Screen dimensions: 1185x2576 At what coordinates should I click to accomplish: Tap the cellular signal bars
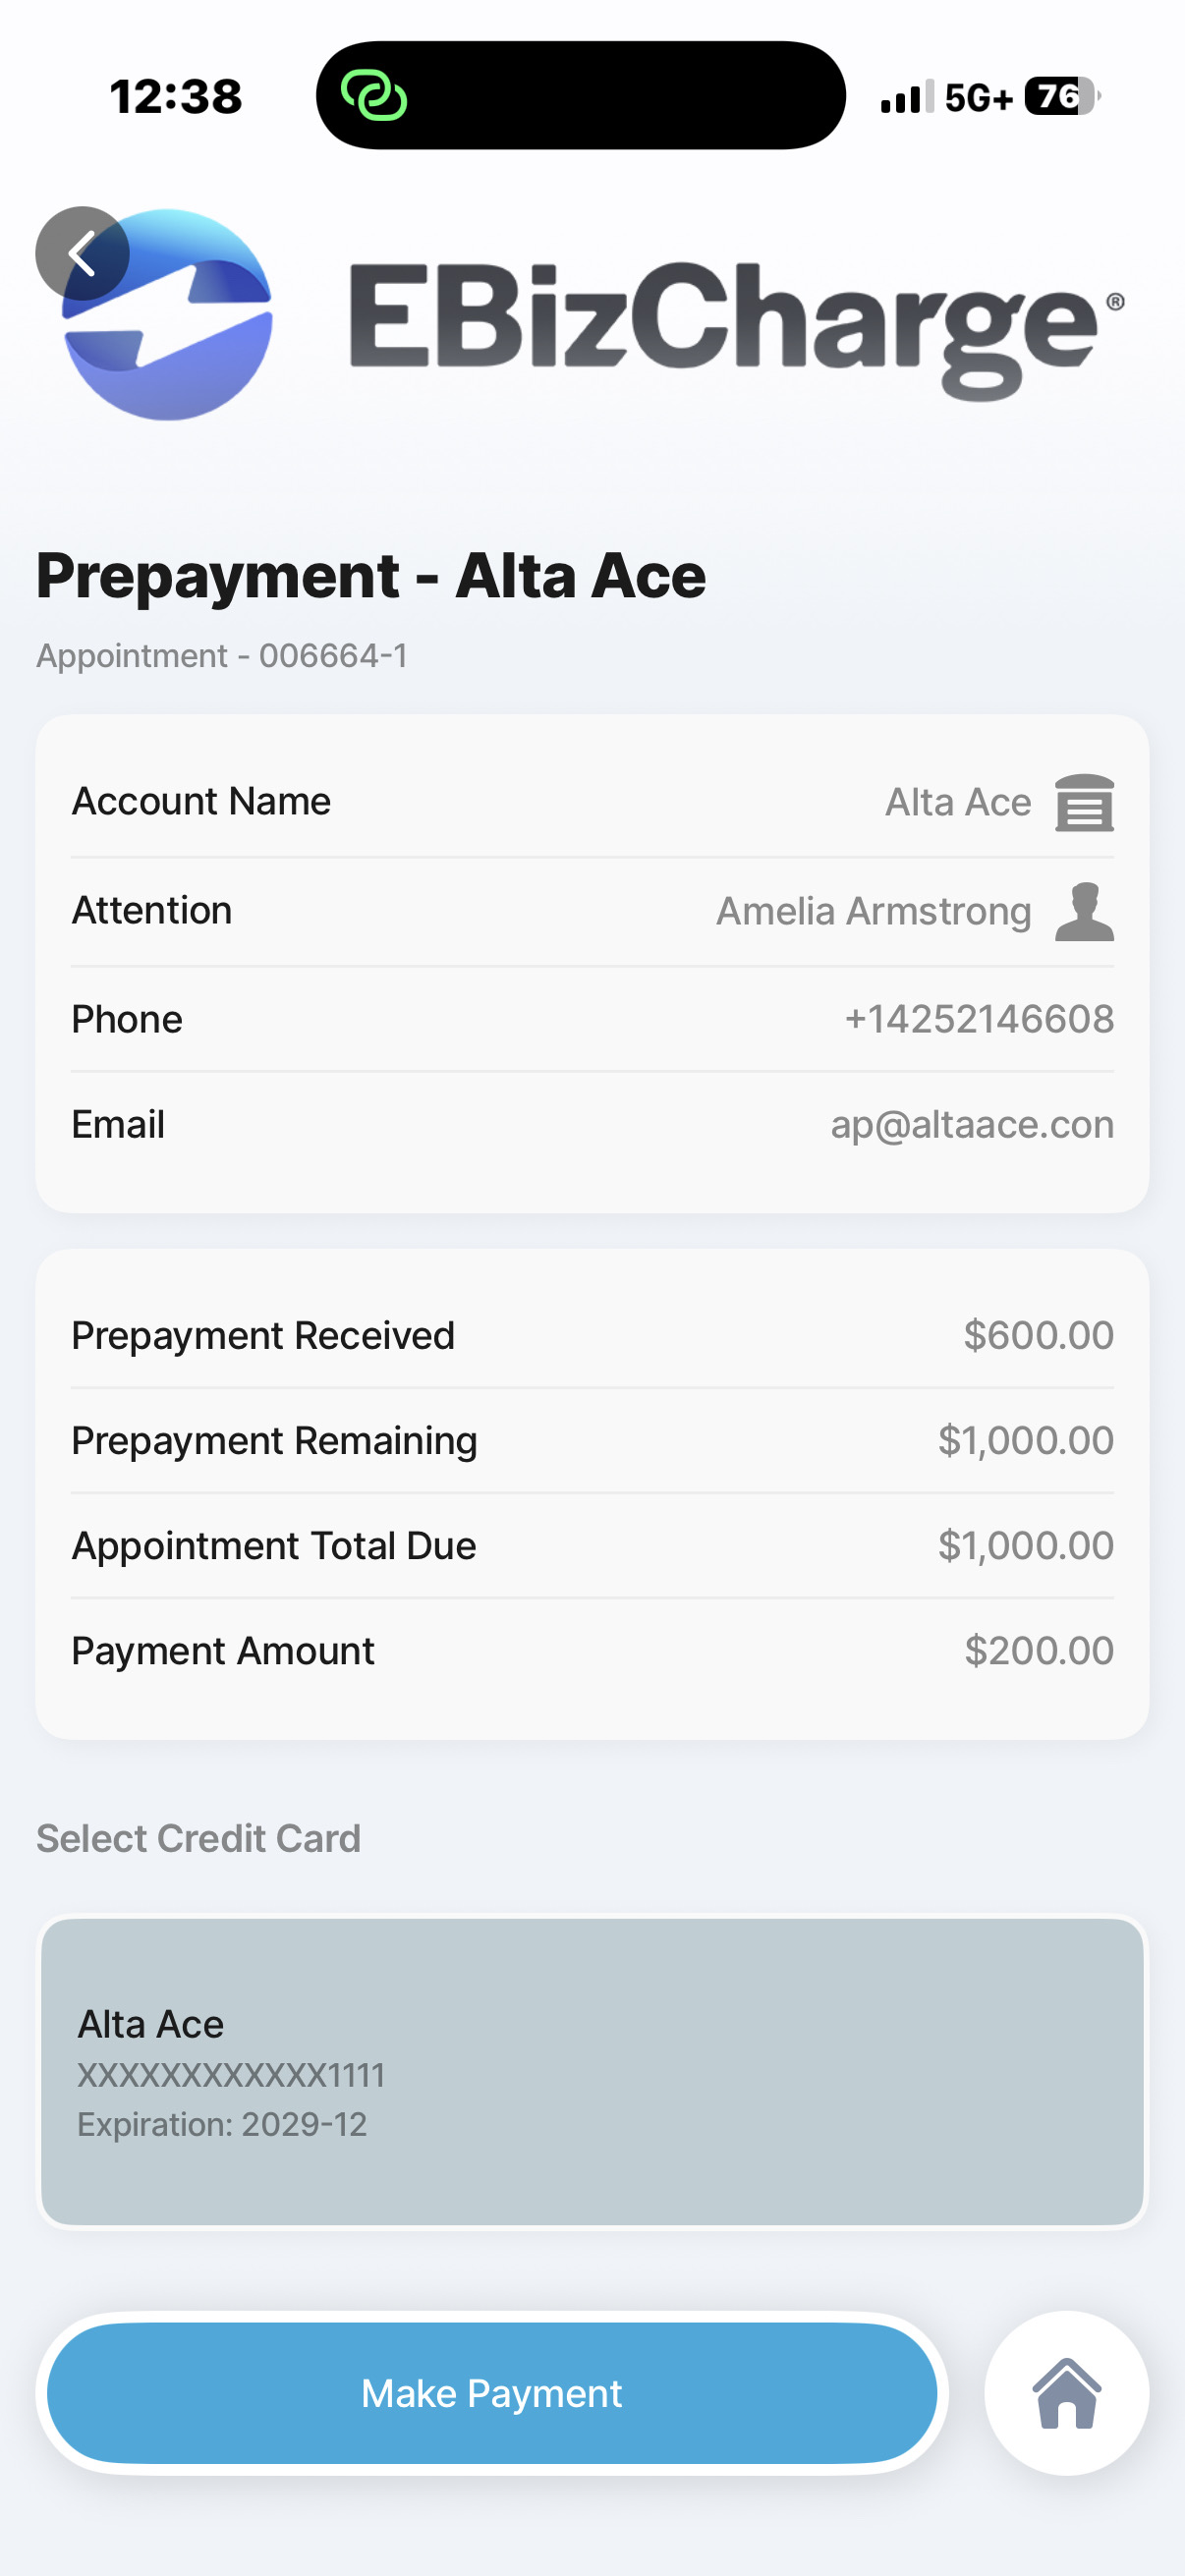(906, 97)
